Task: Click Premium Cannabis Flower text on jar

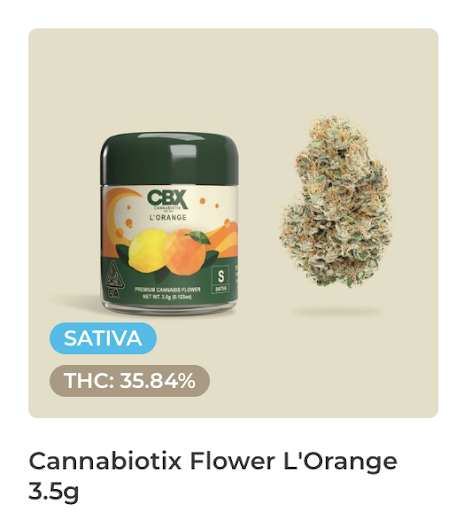Action: [168, 289]
